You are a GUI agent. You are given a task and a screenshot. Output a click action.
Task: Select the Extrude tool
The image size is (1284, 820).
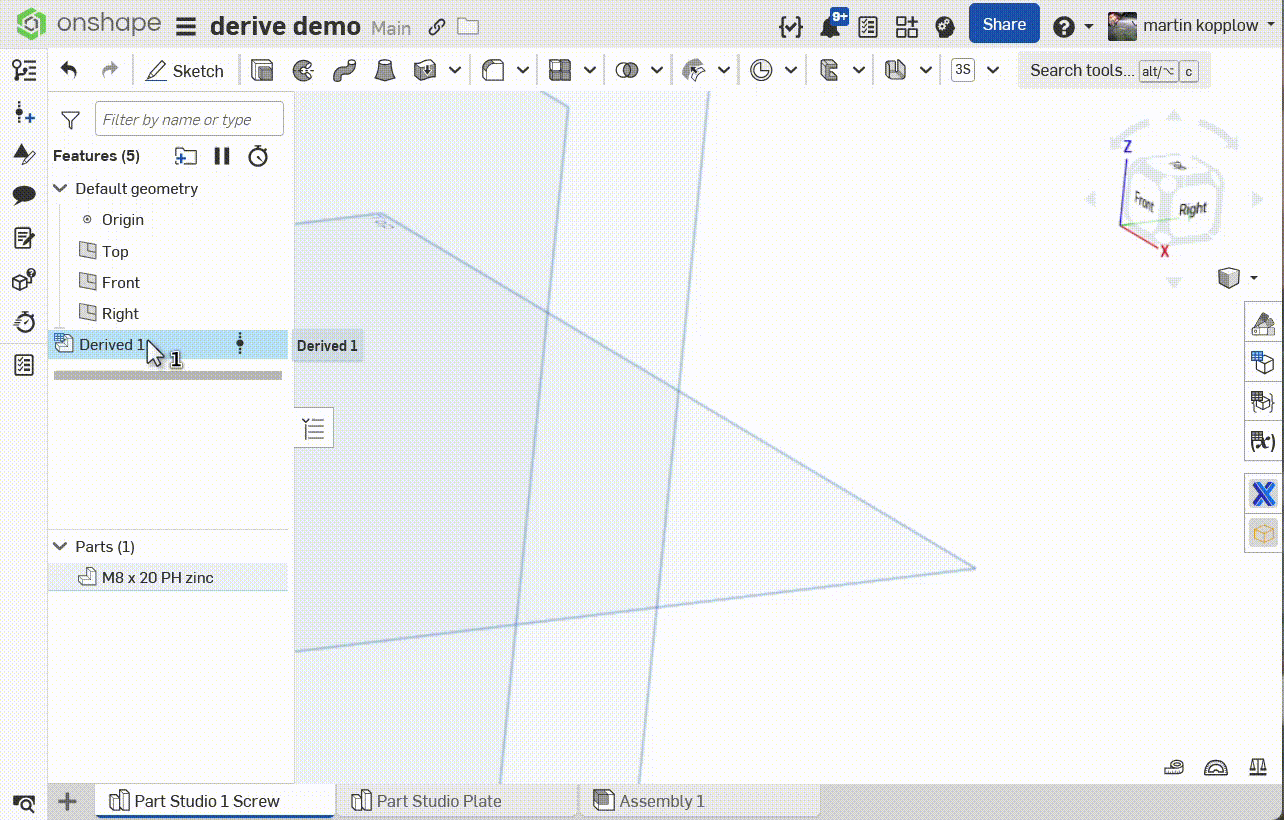(x=262, y=70)
